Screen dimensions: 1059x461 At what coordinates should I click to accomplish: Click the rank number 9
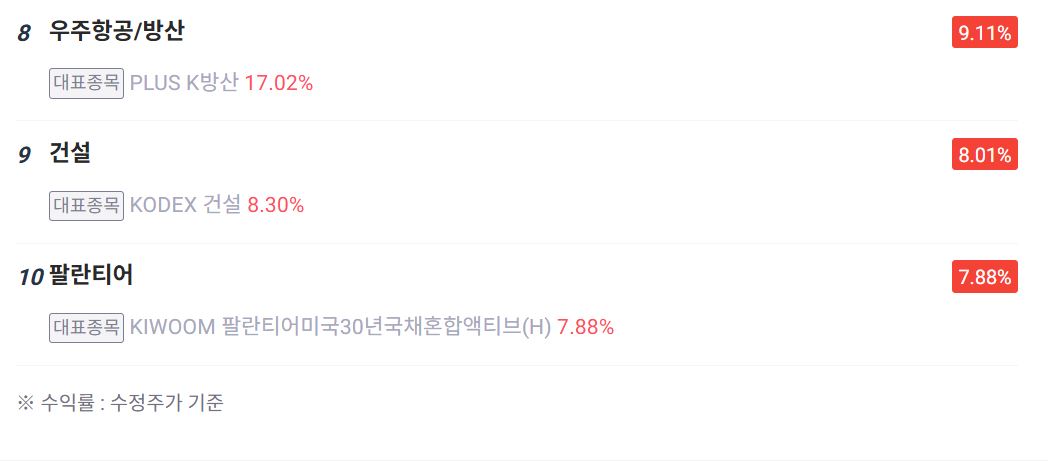coord(24,155)
